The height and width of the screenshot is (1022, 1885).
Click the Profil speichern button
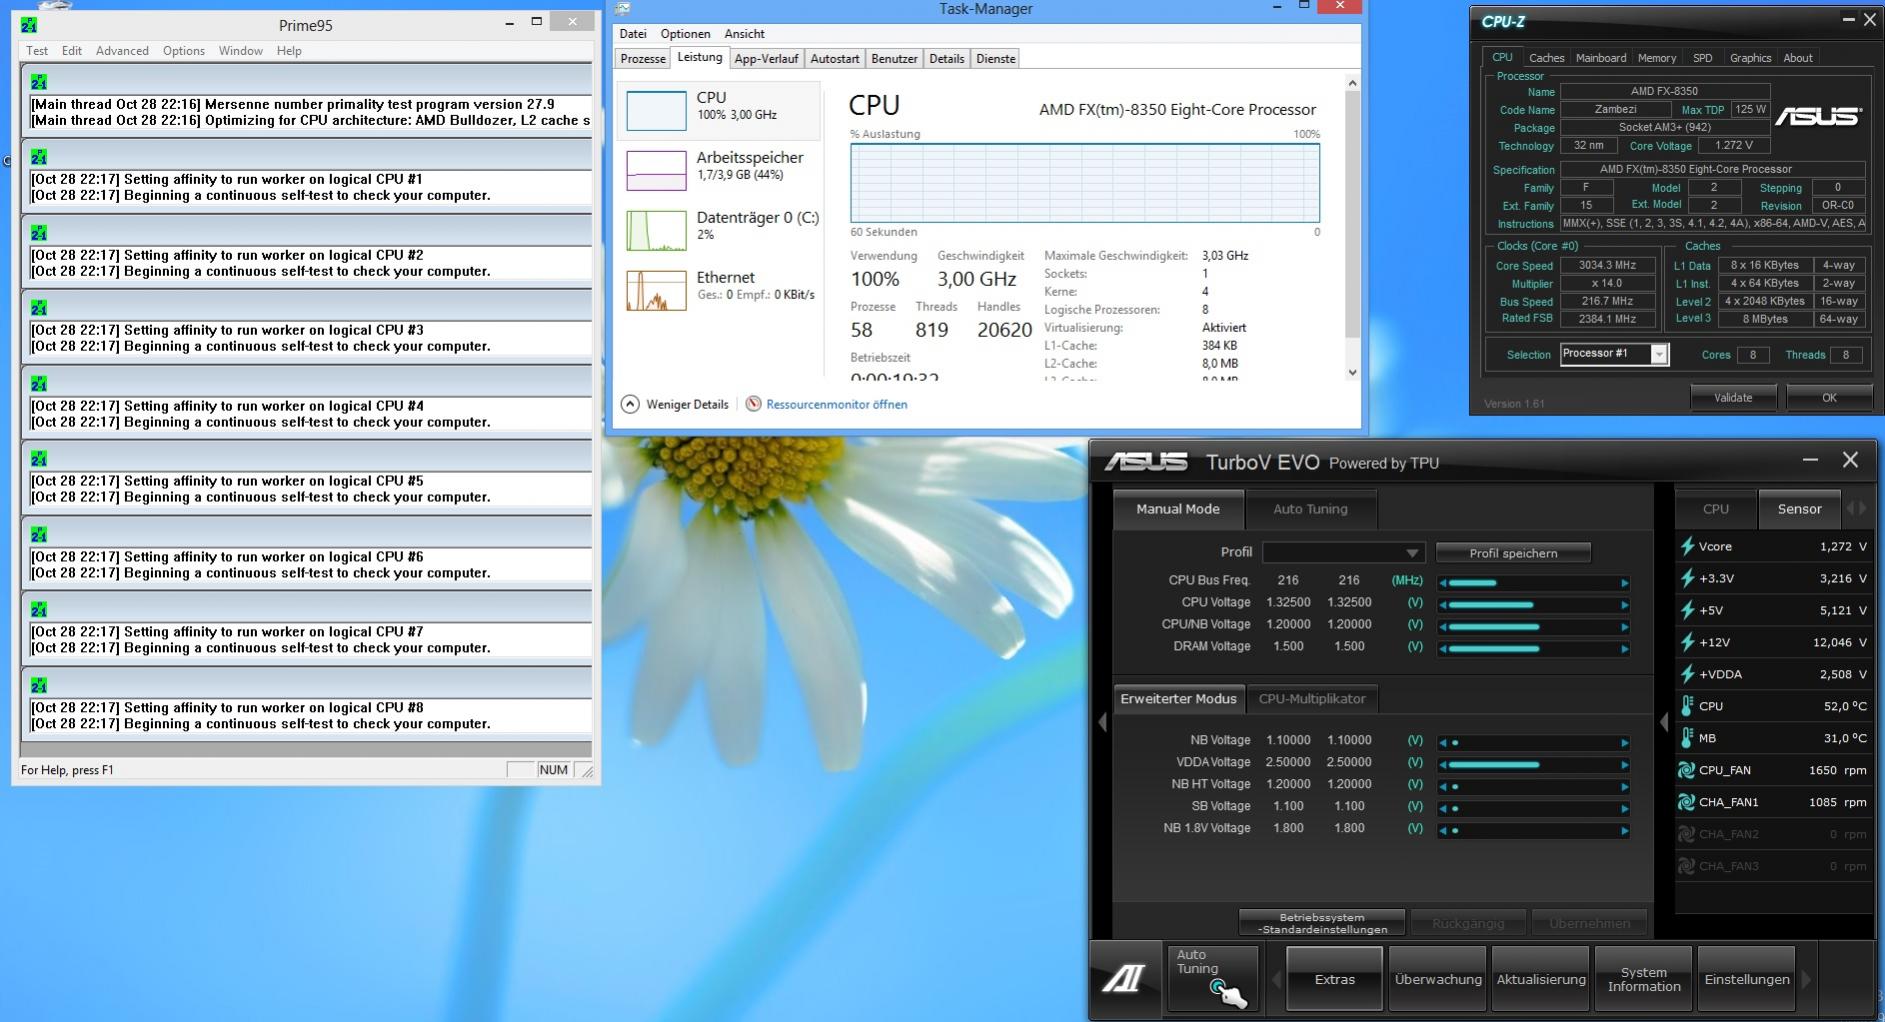coord(1513,553)
